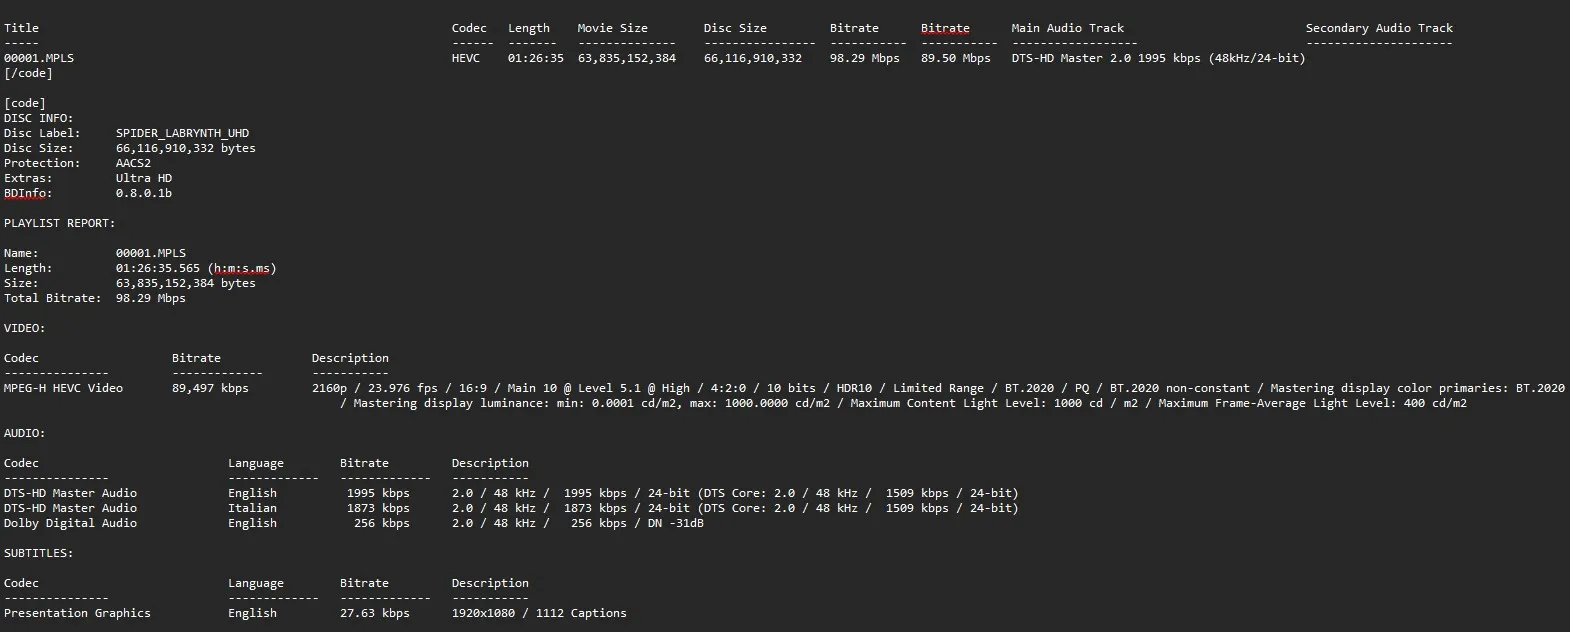Click the Main Audio Track header
Screen dimensions: 1570x632
[1067, 28]
